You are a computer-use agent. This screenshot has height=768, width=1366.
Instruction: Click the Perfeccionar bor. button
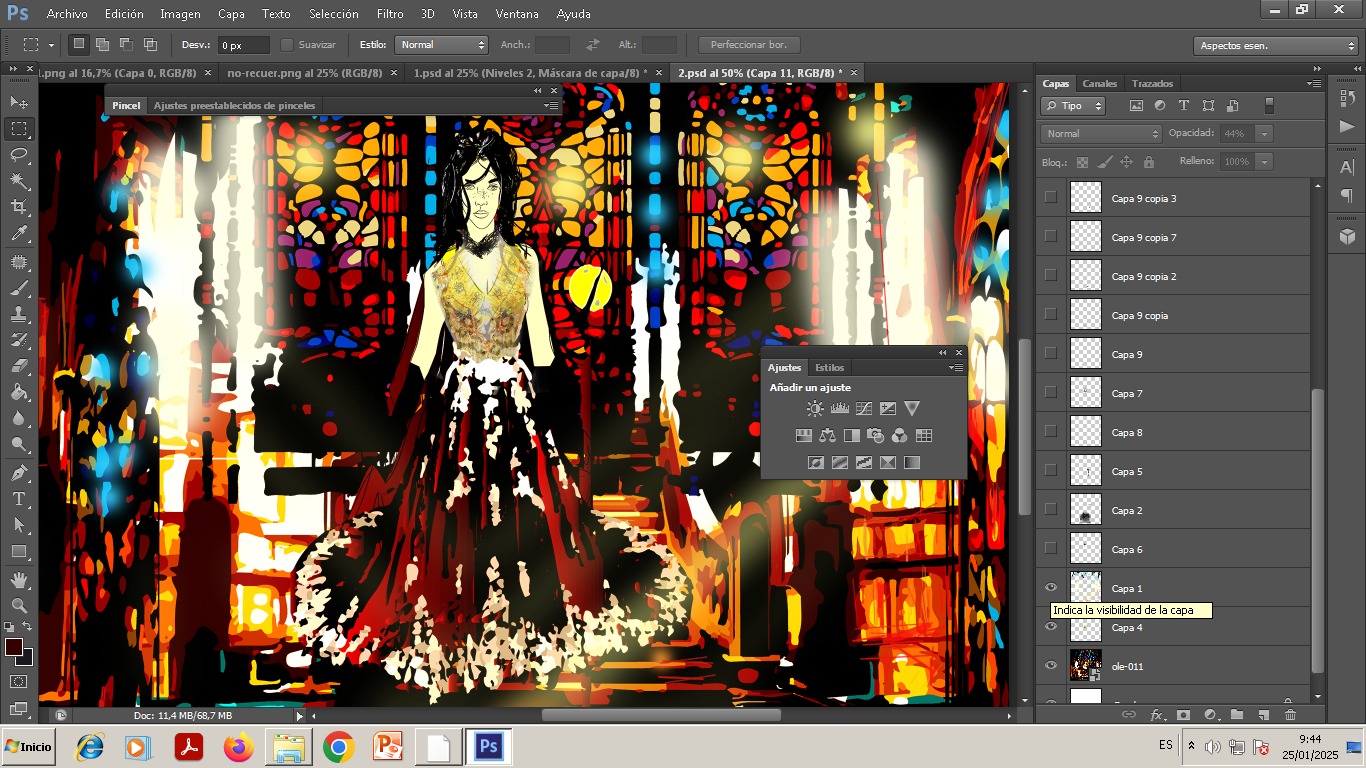click(x=749, y=45)
